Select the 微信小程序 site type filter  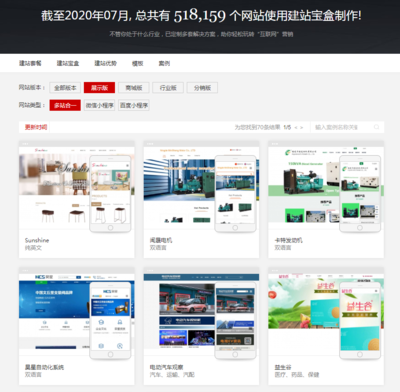pos(99,105)
